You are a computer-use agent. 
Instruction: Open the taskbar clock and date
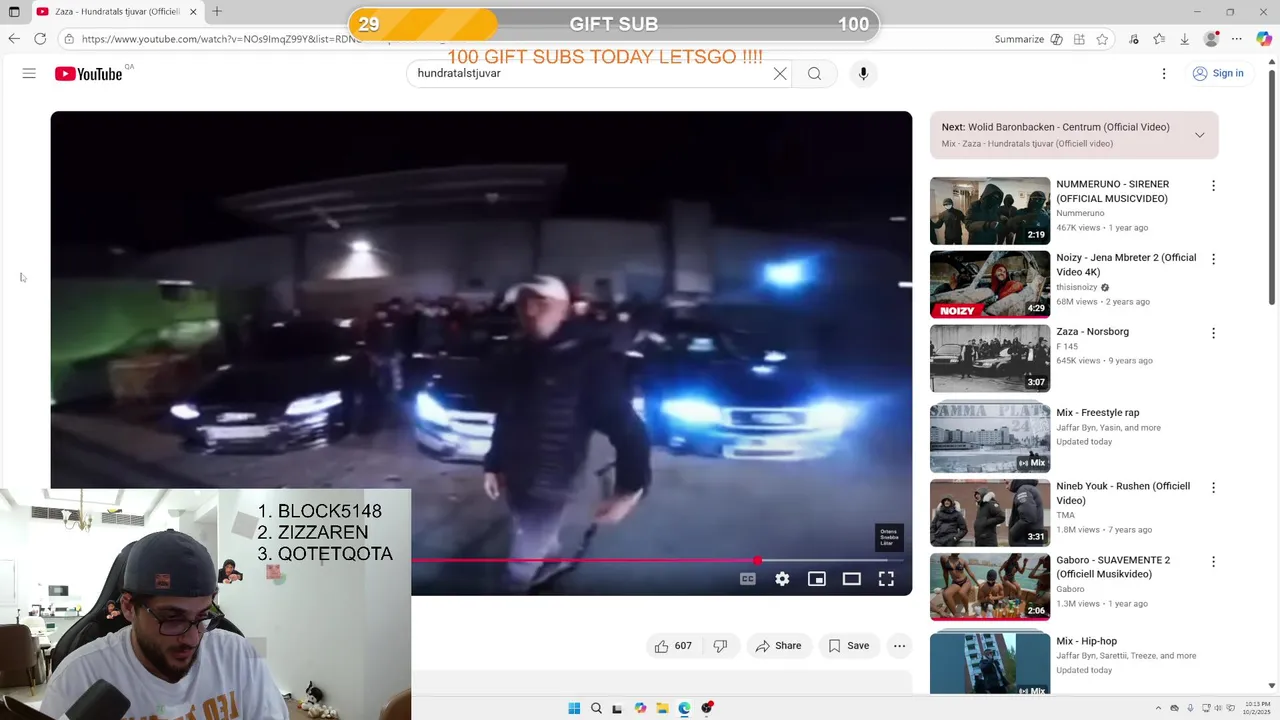(x=1255, y=708)
